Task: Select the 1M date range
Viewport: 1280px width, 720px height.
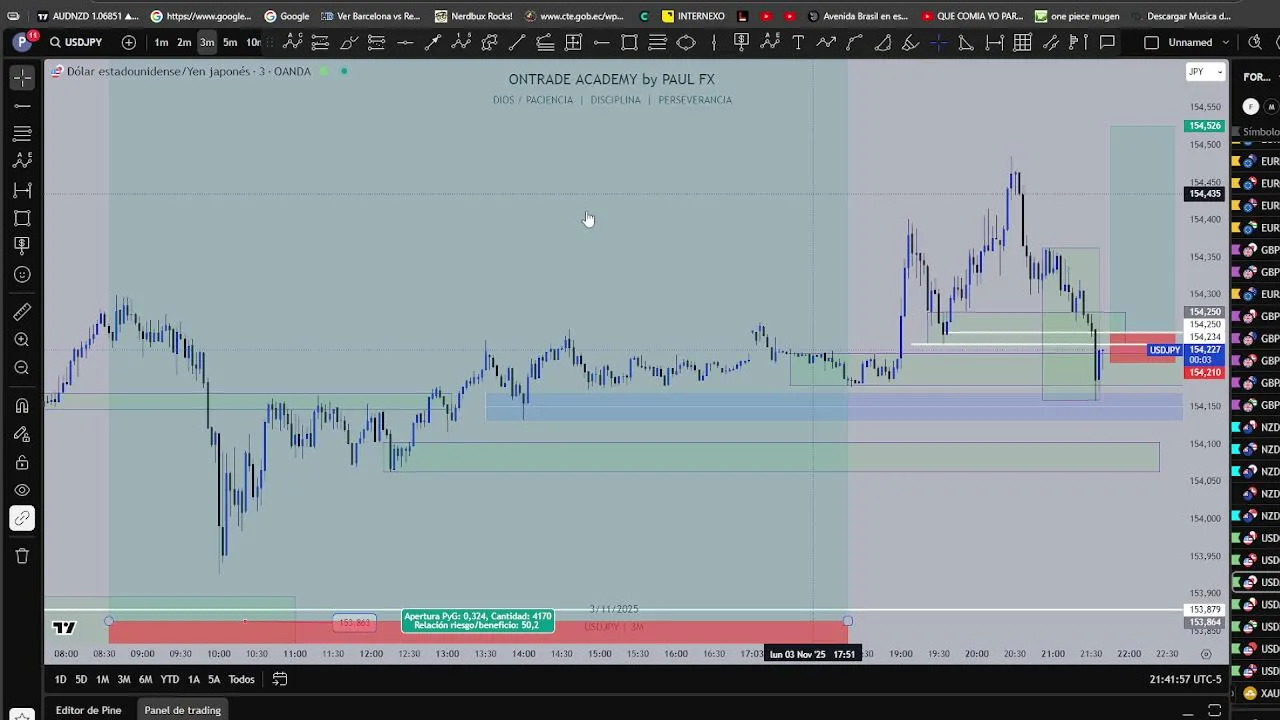Action: 102,679
